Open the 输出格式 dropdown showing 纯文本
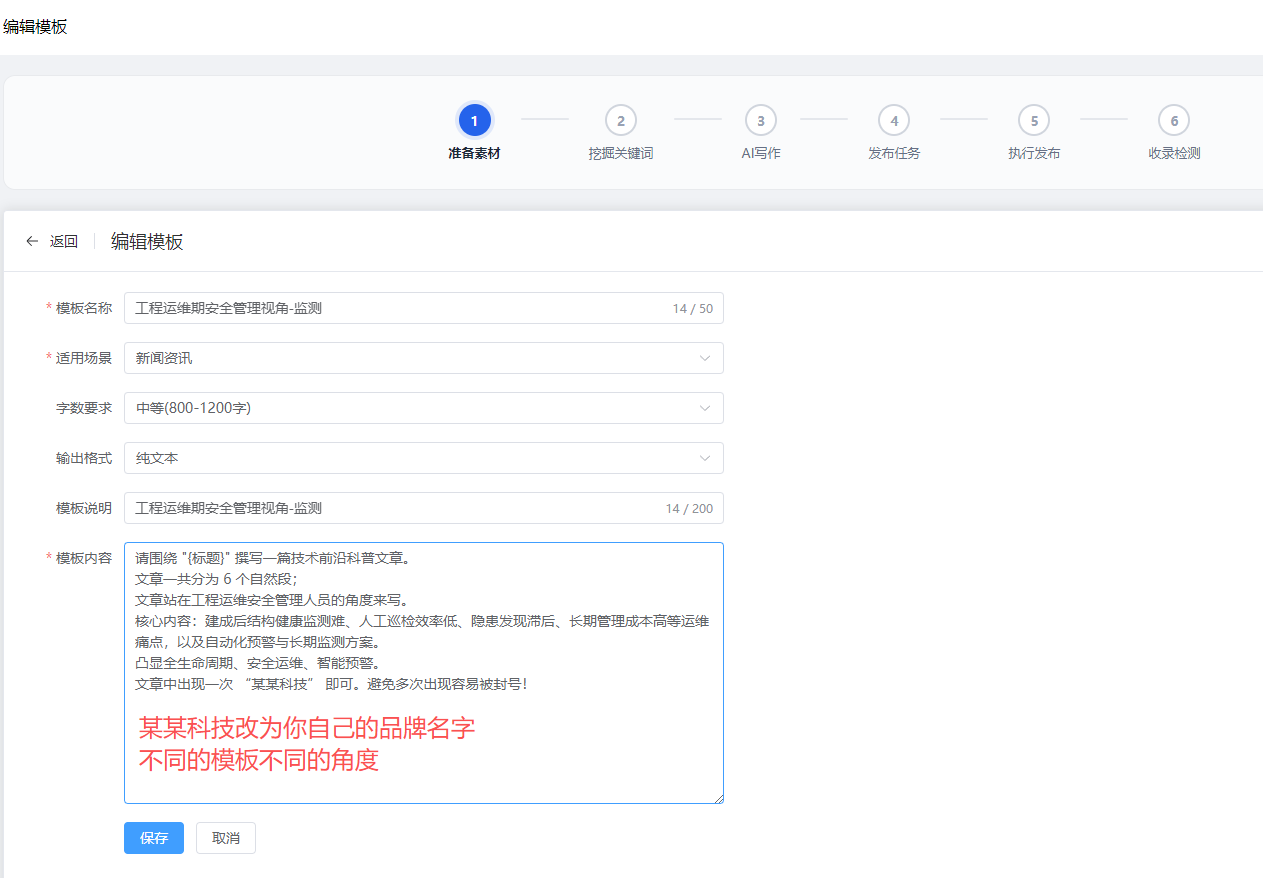The height and width of the screenshot is (878, 1263). (423, 457)
